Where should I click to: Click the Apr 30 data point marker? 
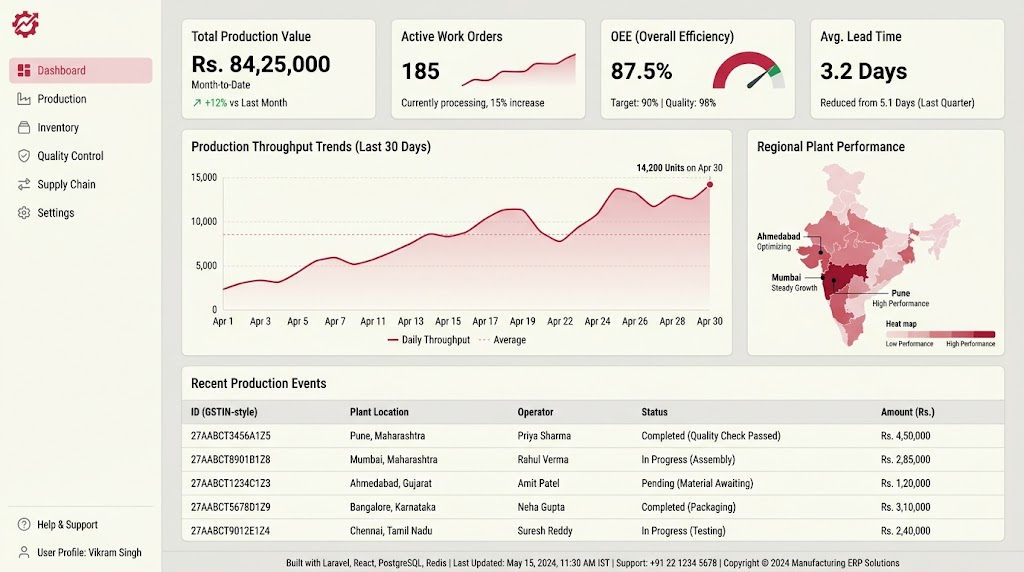710,185
